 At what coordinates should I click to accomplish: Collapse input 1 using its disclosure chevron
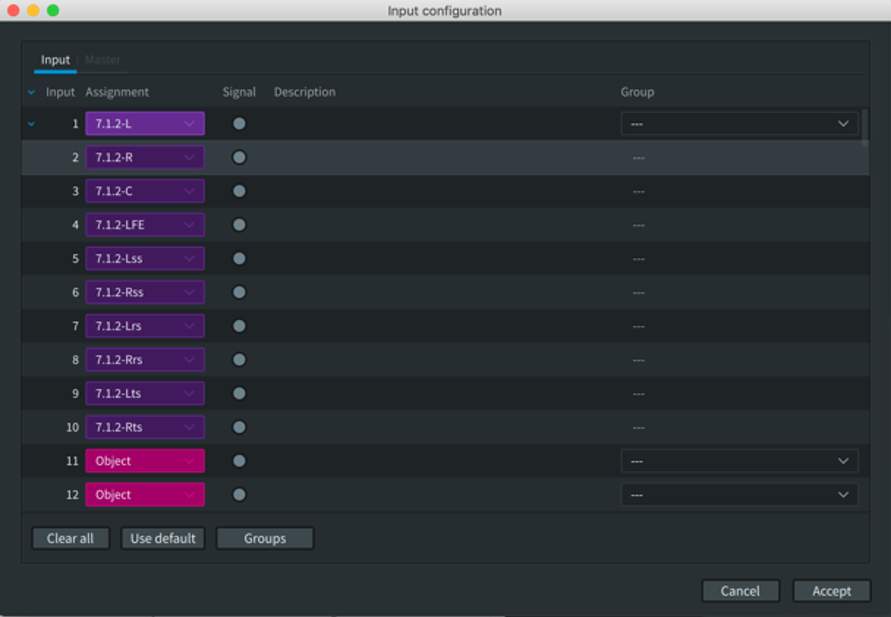coord(29,123)
